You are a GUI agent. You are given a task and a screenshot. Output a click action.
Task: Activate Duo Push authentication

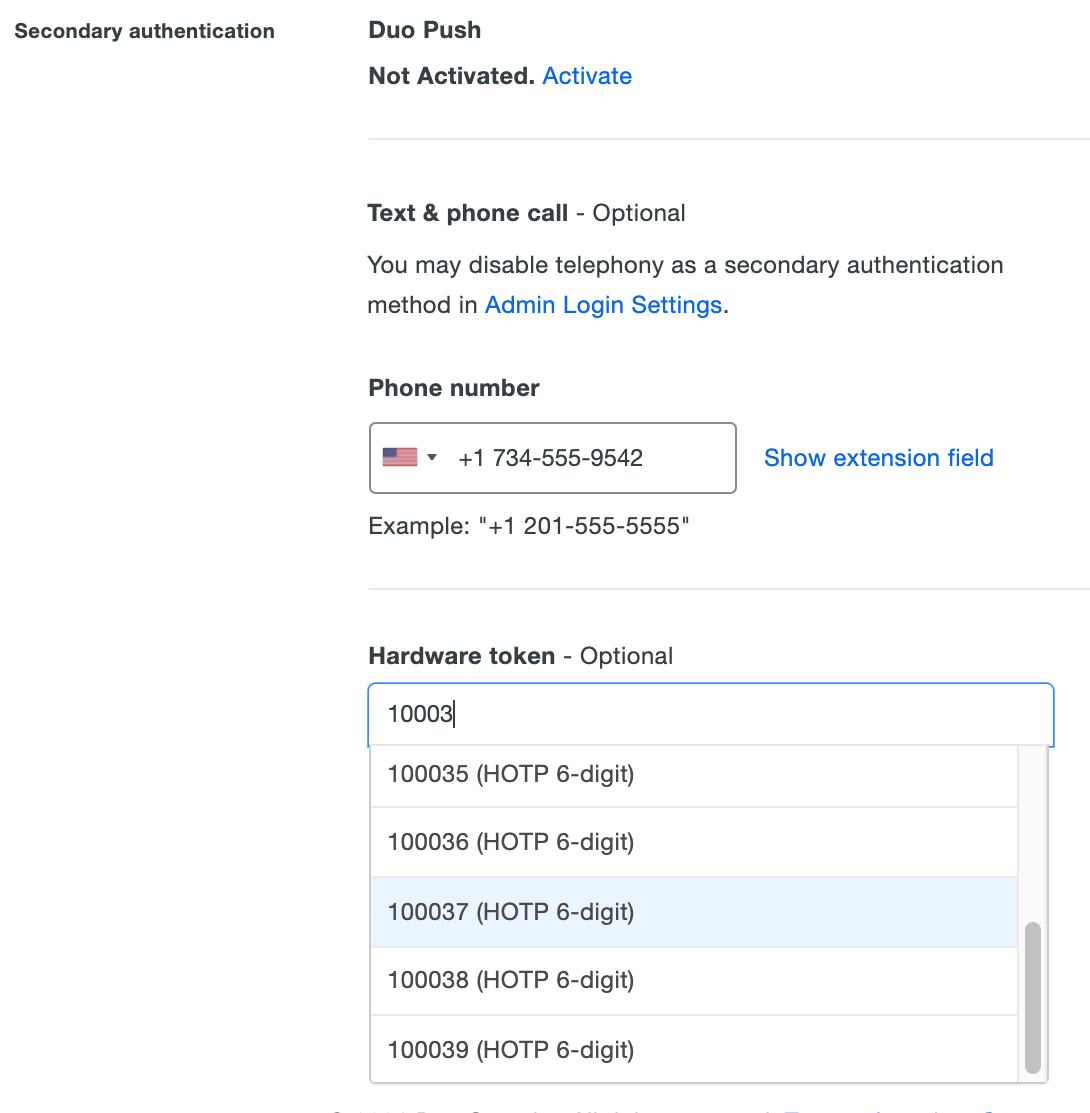[587, 75]
